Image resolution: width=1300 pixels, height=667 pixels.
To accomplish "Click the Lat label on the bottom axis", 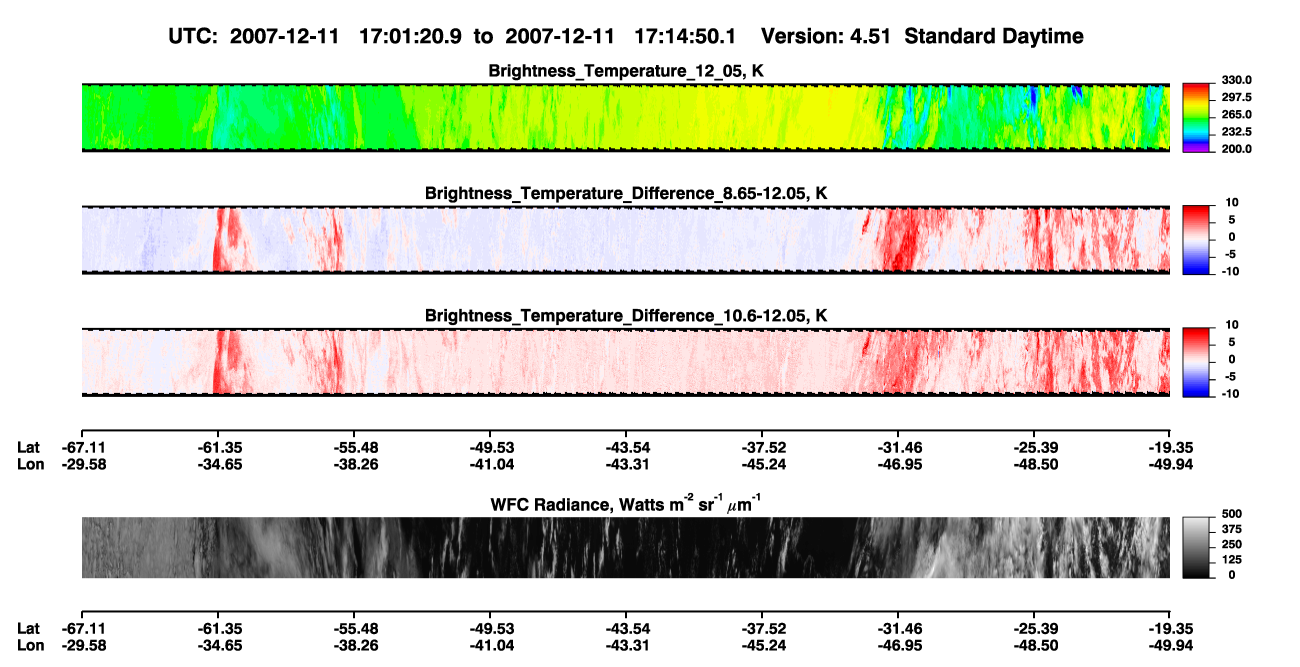I will (x=28, y=628).
